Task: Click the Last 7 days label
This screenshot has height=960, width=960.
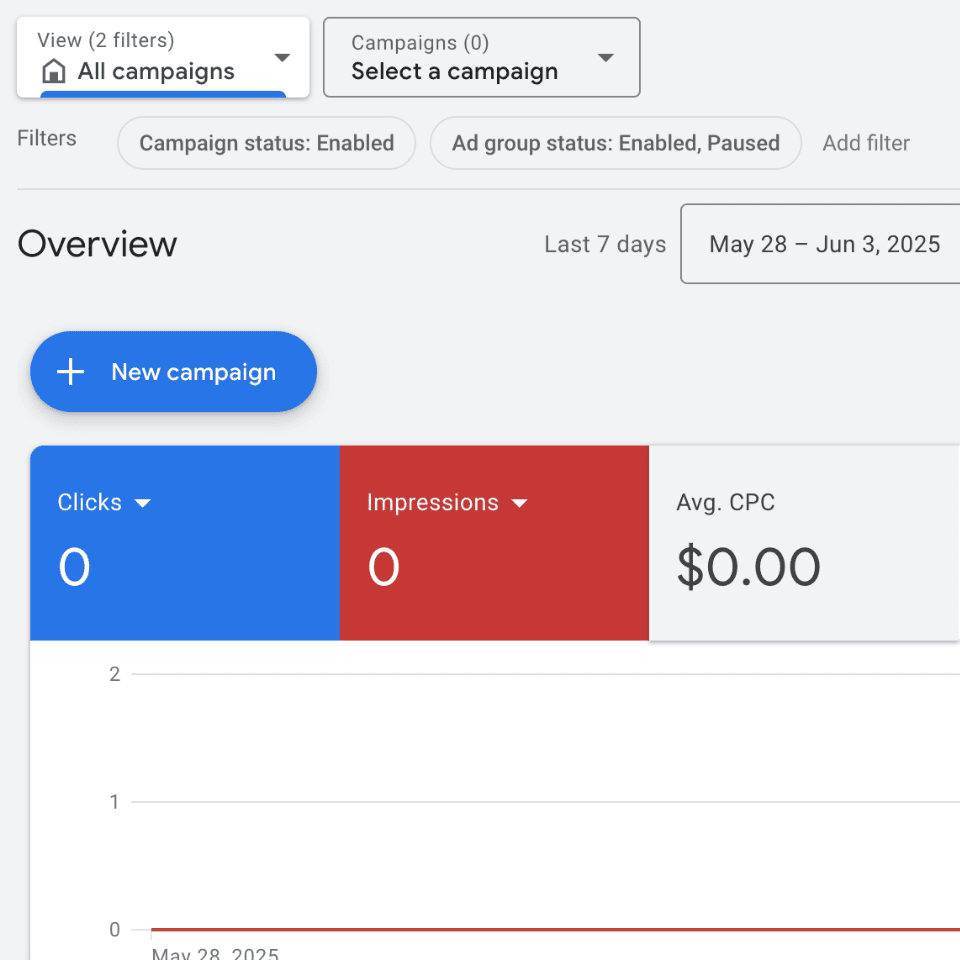Action: (605, 244)
